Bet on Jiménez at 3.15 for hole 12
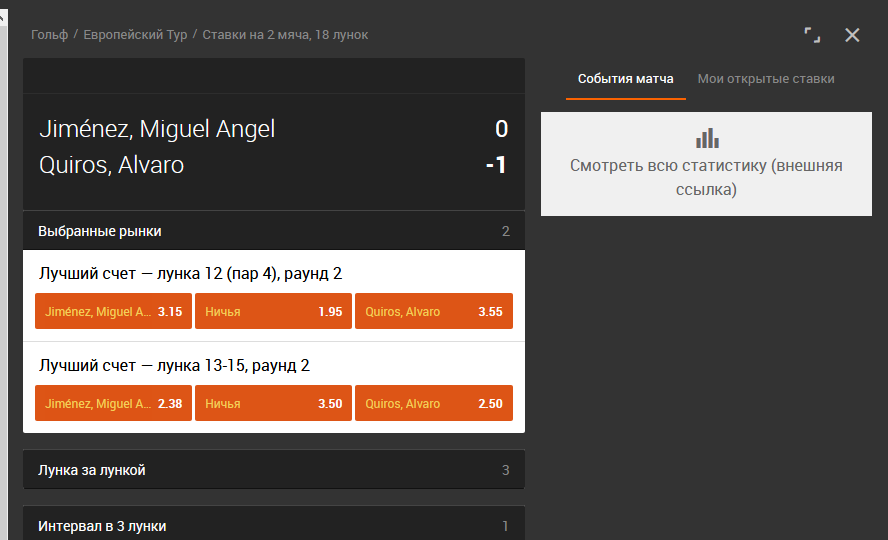 coord(113,311)
